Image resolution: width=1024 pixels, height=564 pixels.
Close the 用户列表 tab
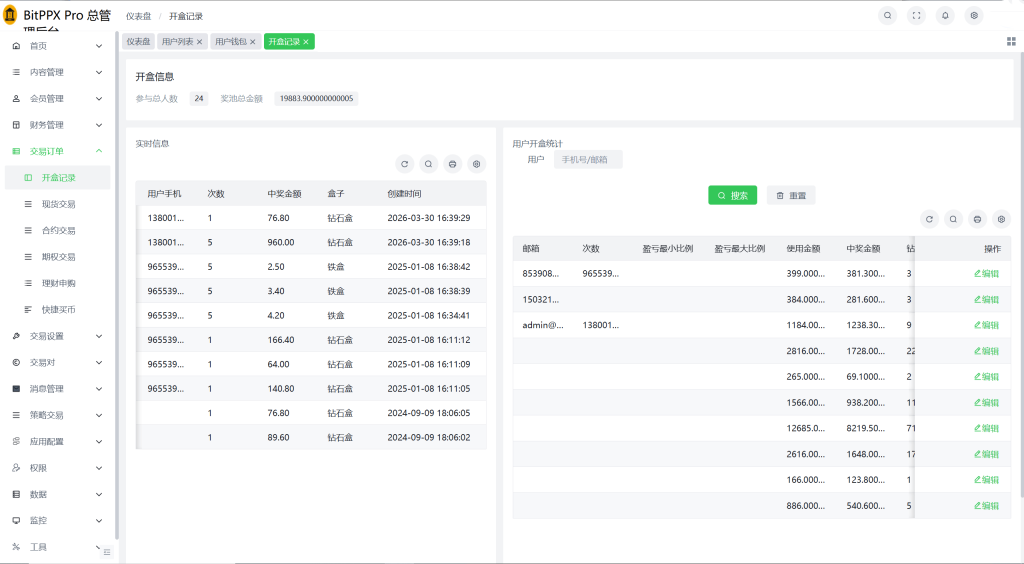pyautogui.click(x=199, y=42)
